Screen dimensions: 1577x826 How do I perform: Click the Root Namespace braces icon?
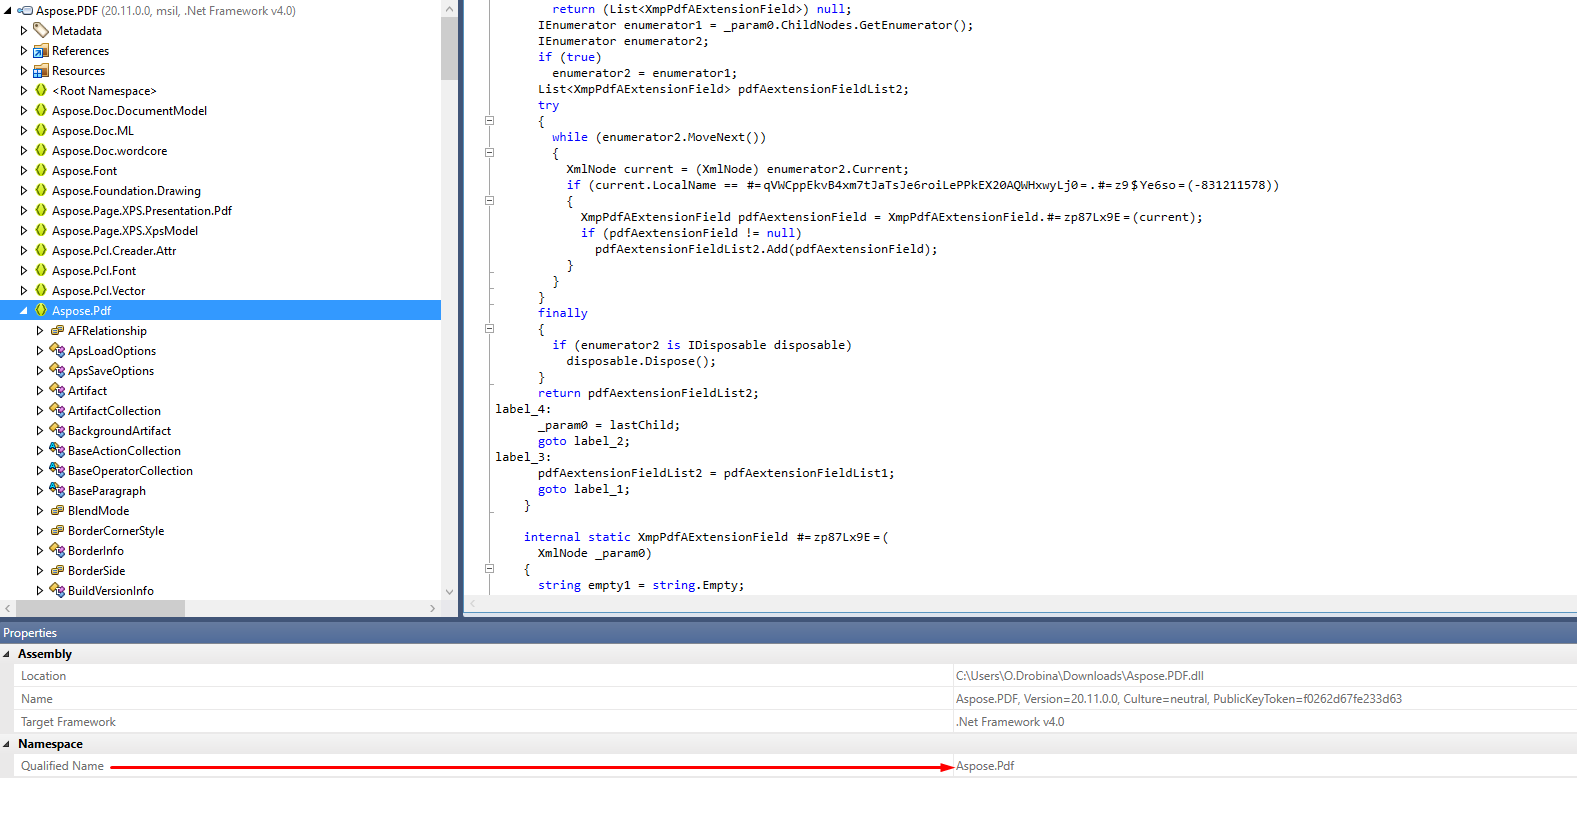(41, 90)
